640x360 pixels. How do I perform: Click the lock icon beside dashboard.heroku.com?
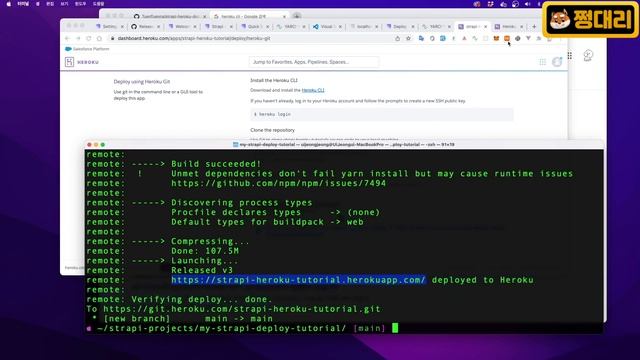pos(113,38)
